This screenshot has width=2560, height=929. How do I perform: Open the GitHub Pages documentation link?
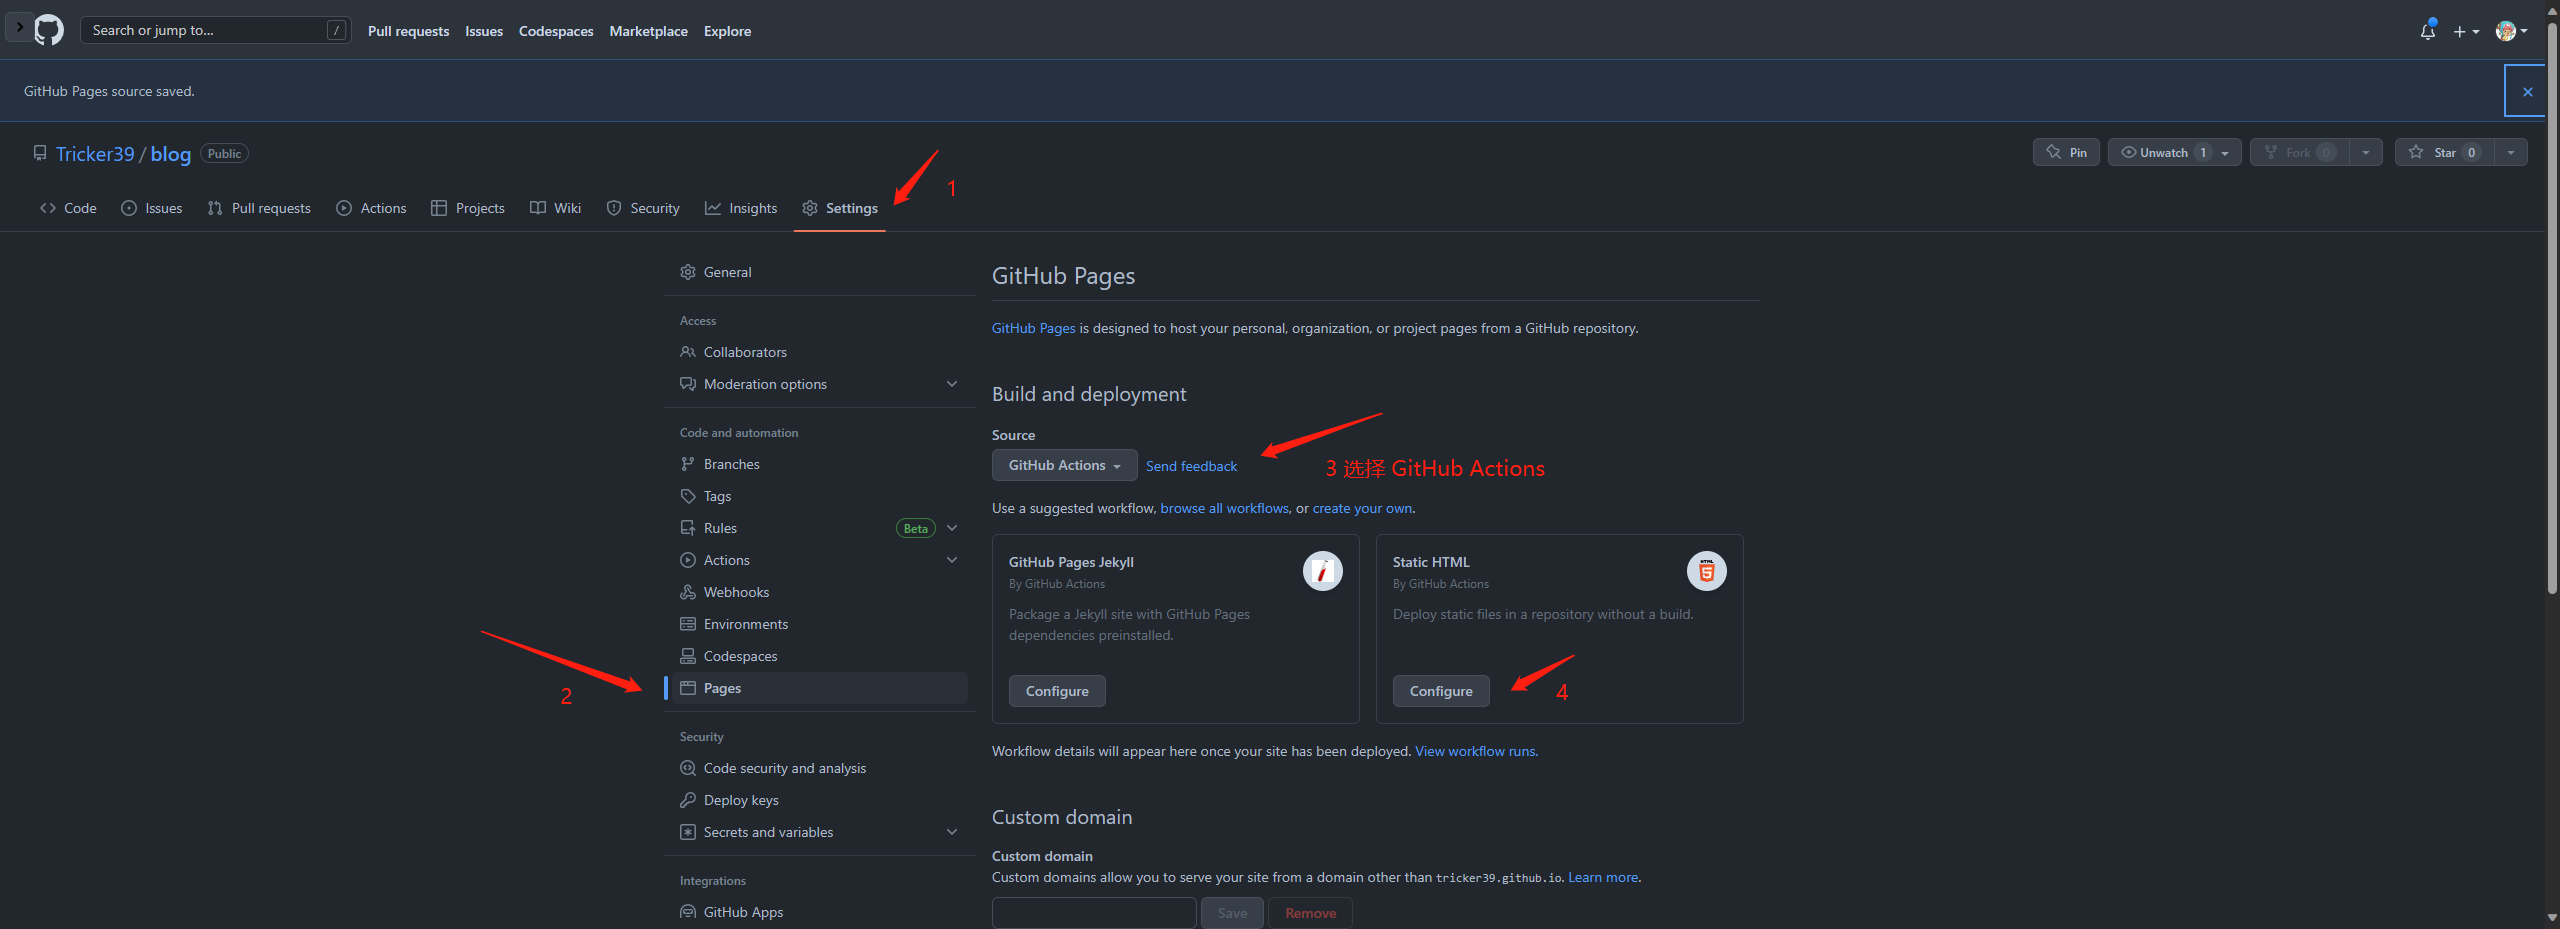coord(1033,328)
